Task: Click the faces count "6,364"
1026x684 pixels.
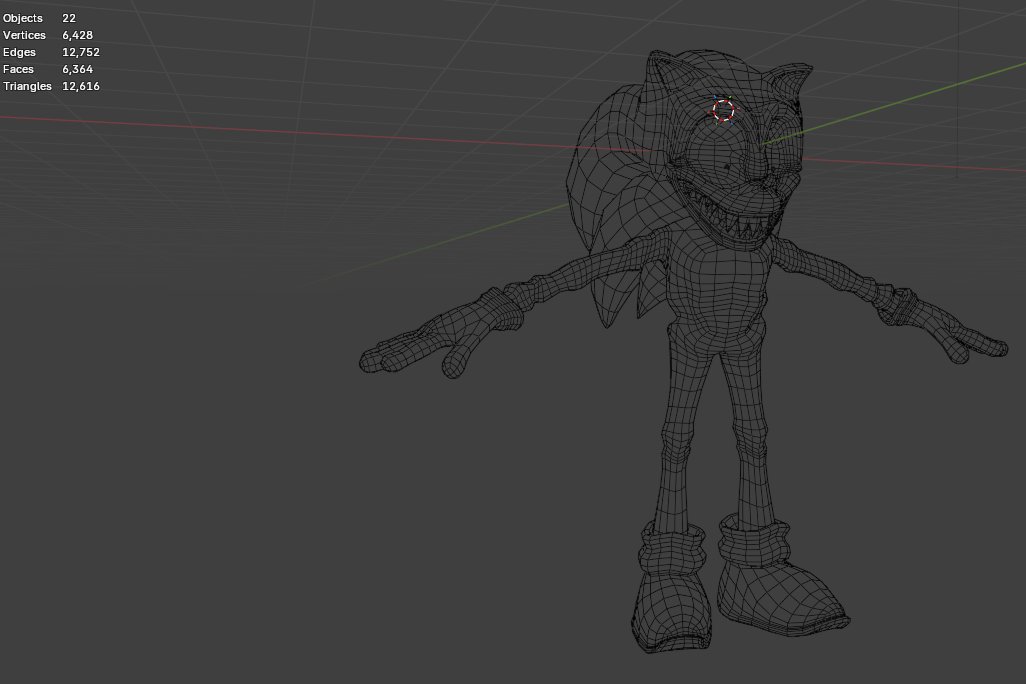Action: tap(77, 69)
